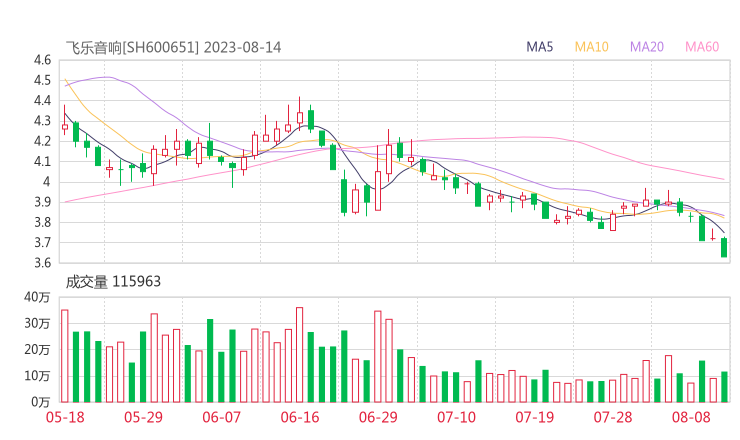Viewport: 740px width, 440px height.
Task: Click the 4.5 price axis label
Action: pos(42,80)
